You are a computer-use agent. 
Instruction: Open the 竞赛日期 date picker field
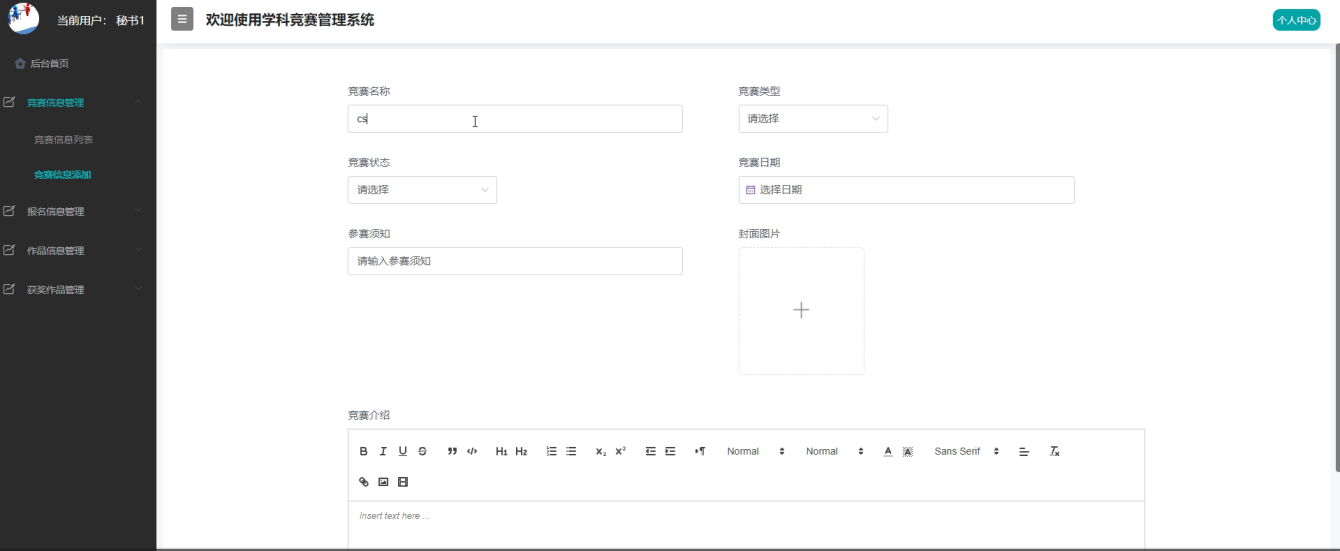point(906,190)
